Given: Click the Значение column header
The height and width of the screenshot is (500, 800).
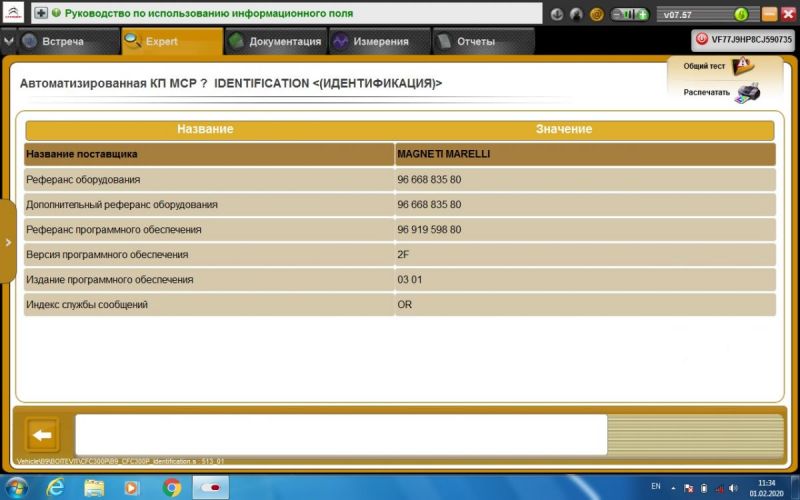Looking at the screenshot, I should (563, 130).
